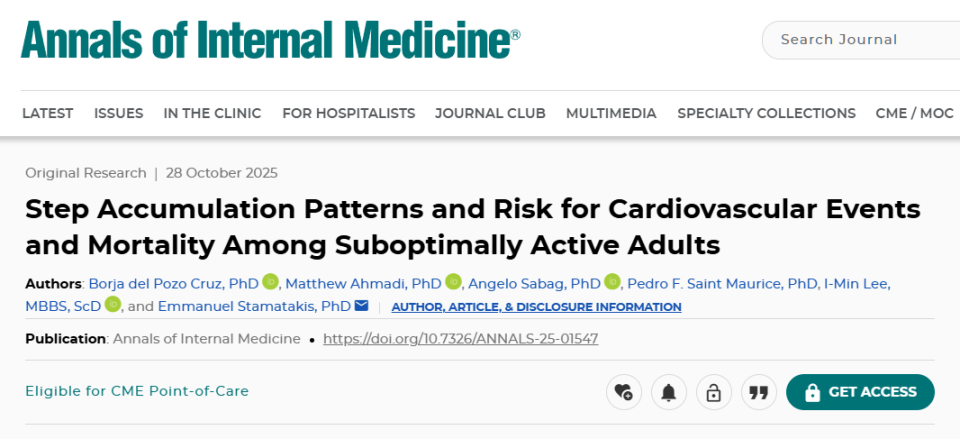The height and width of the screenshot is (439, 960).
Task: Go to the In the Clinic section
Action: [212, 113]
